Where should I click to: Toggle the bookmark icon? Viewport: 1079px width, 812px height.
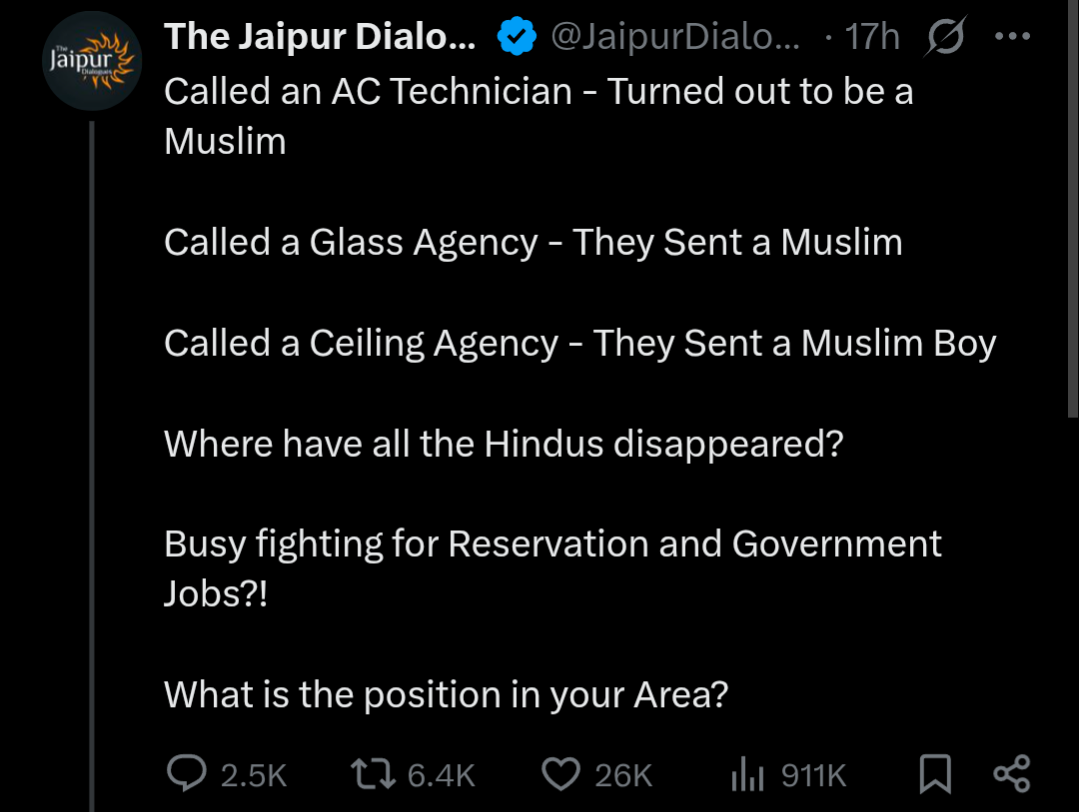934,774
